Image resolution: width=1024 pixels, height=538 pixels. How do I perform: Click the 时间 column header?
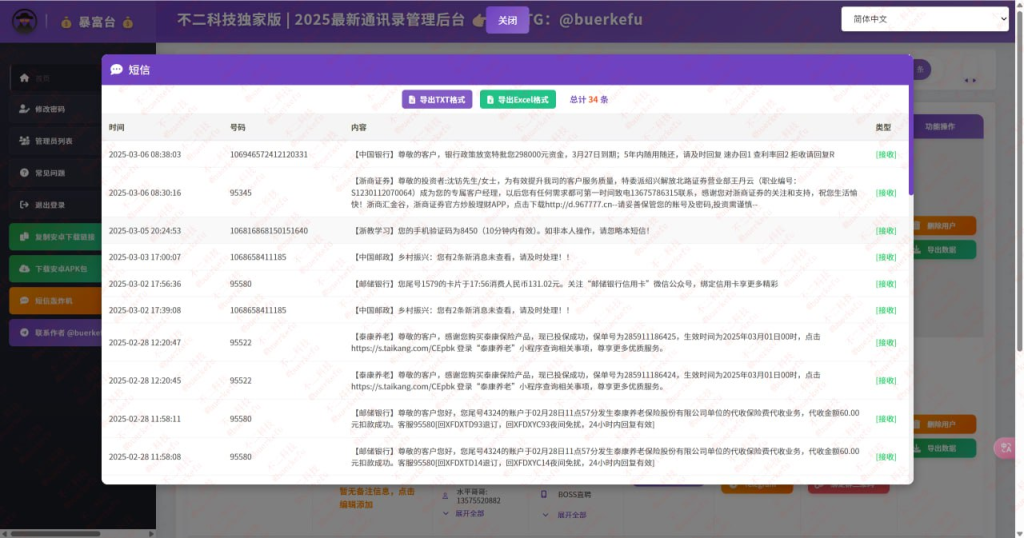(116, 127)
